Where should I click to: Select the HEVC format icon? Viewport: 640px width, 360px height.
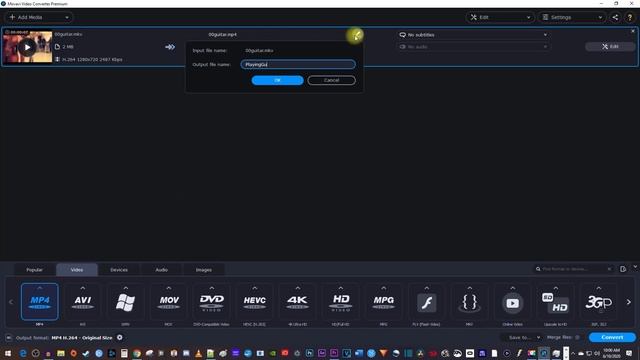click(254, 302)
